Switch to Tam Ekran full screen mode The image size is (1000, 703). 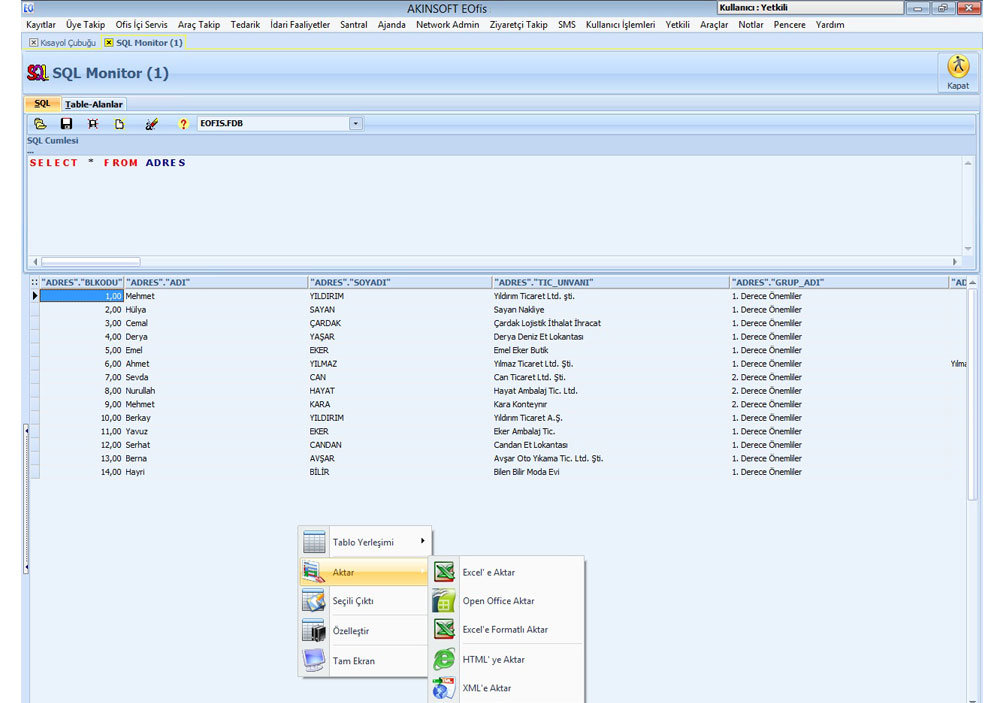tap(365, 661)
